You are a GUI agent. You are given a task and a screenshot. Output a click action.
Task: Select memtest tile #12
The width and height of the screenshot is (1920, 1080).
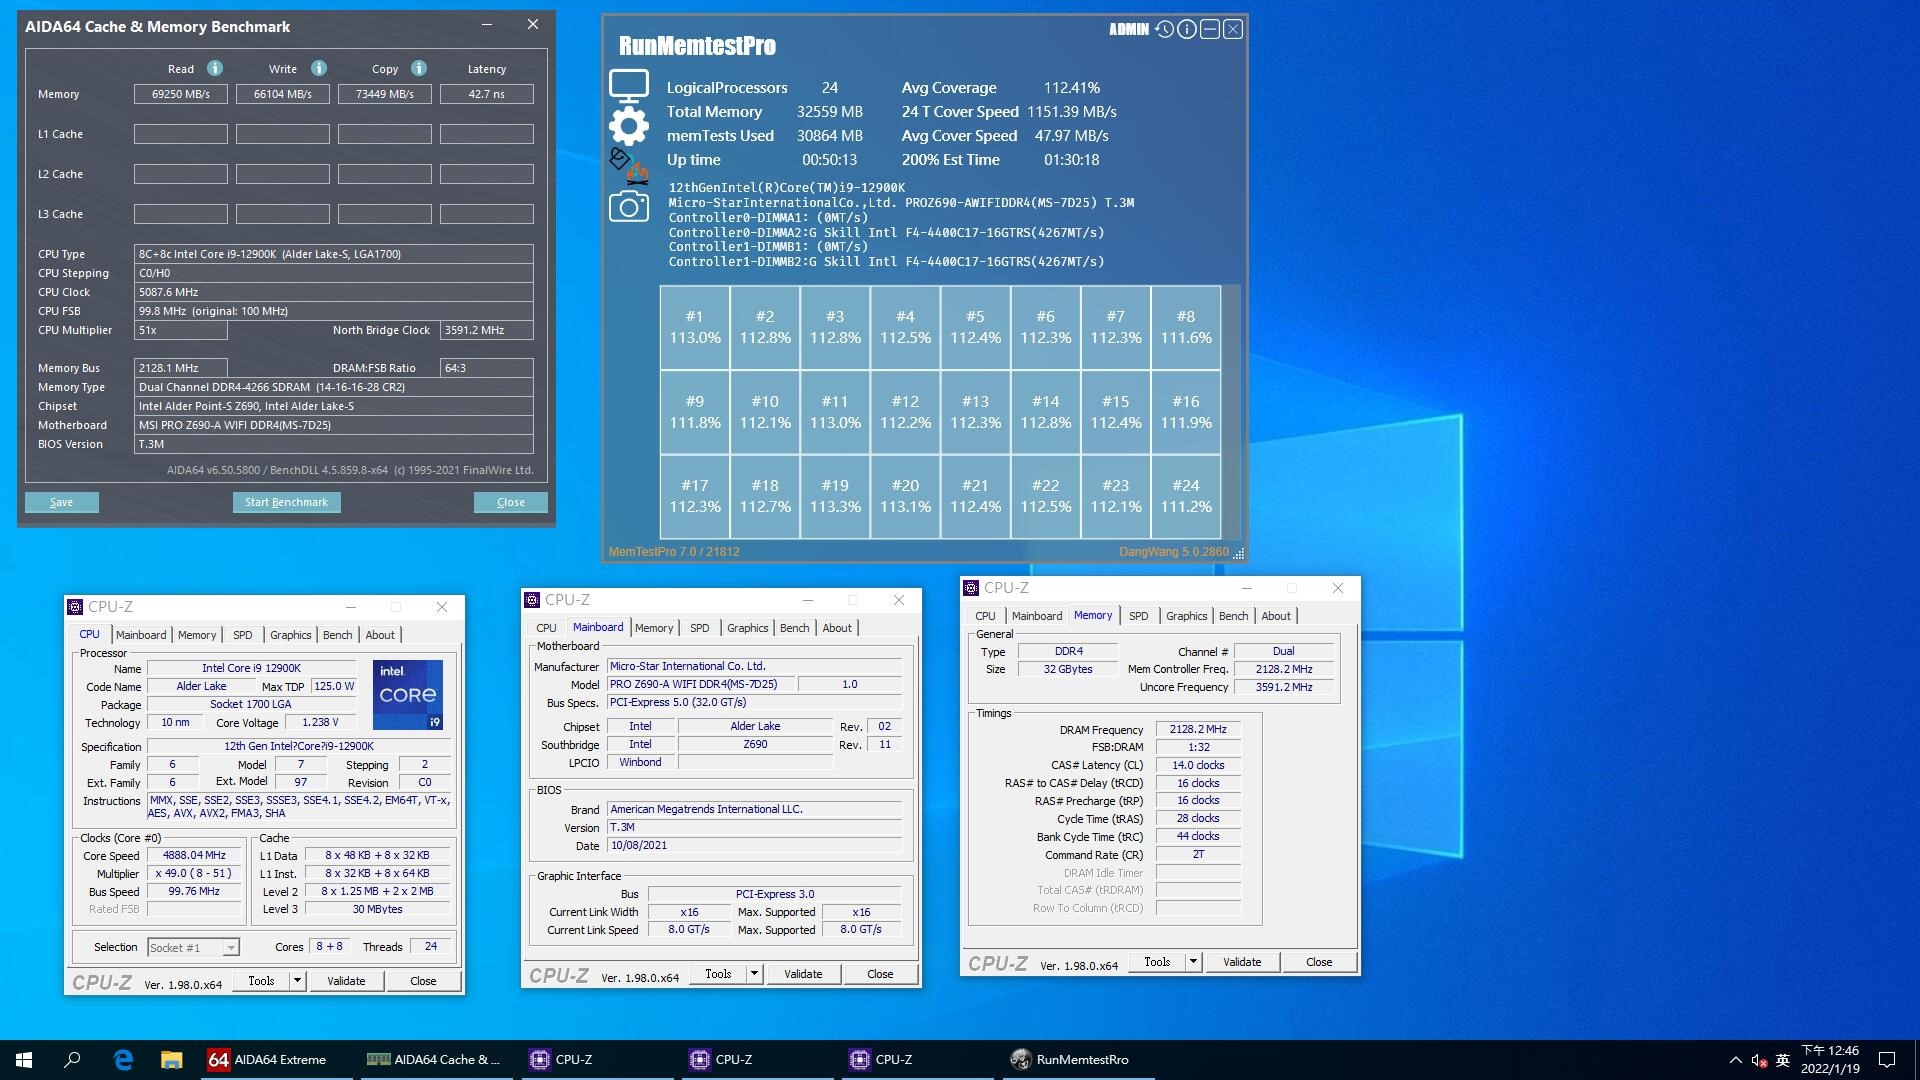(x=905, y=411)
